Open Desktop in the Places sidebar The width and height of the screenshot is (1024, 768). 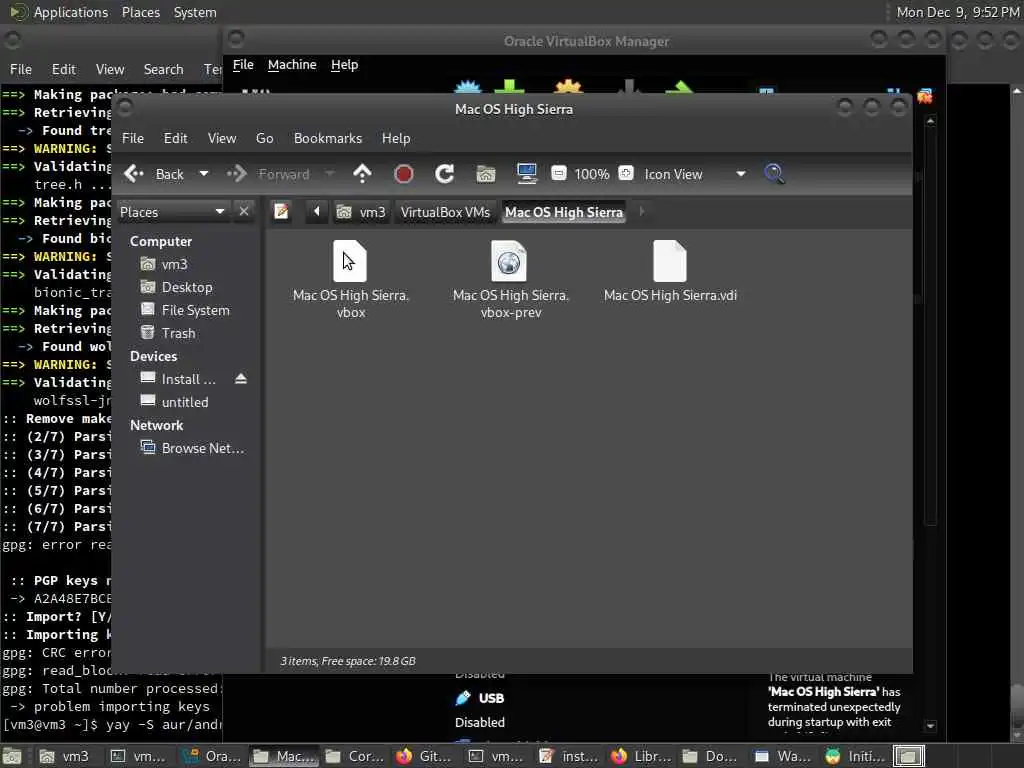[187, 287]
